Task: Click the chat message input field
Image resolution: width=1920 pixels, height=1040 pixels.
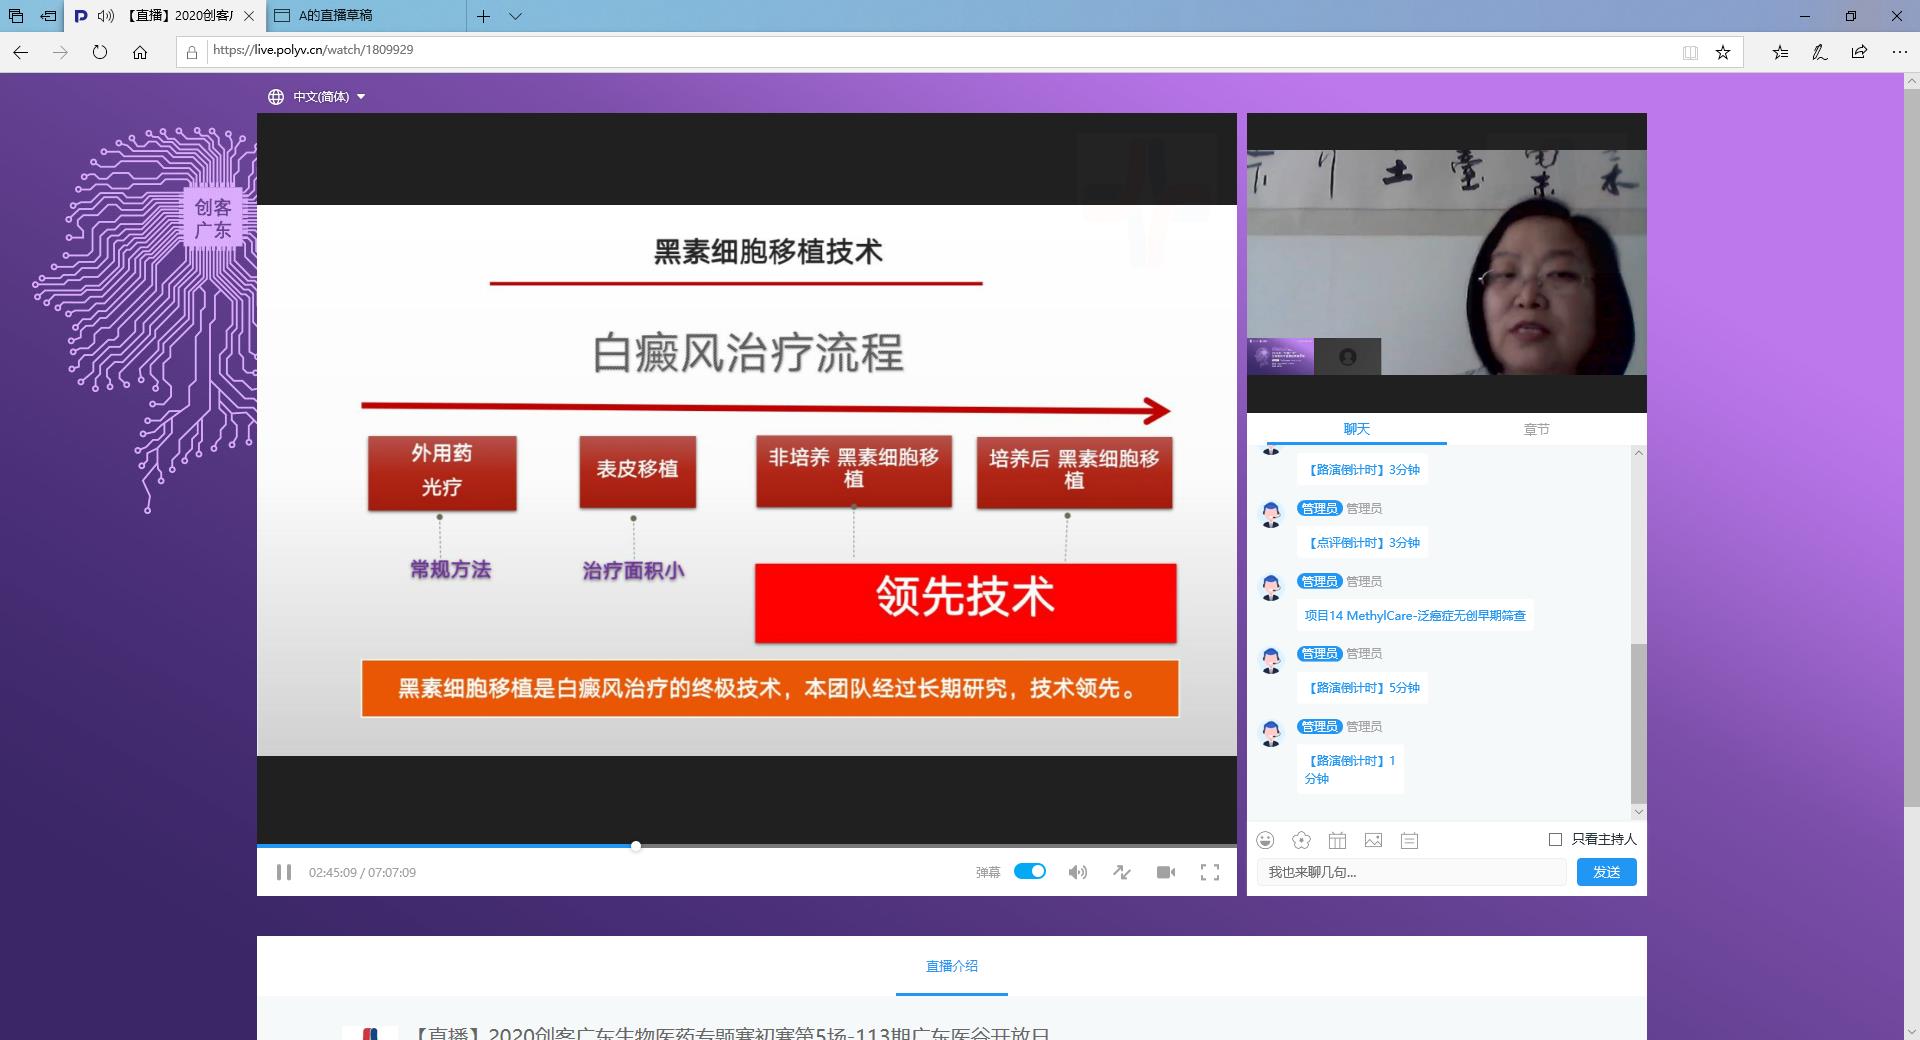Action: click(x=1410, y=871)
